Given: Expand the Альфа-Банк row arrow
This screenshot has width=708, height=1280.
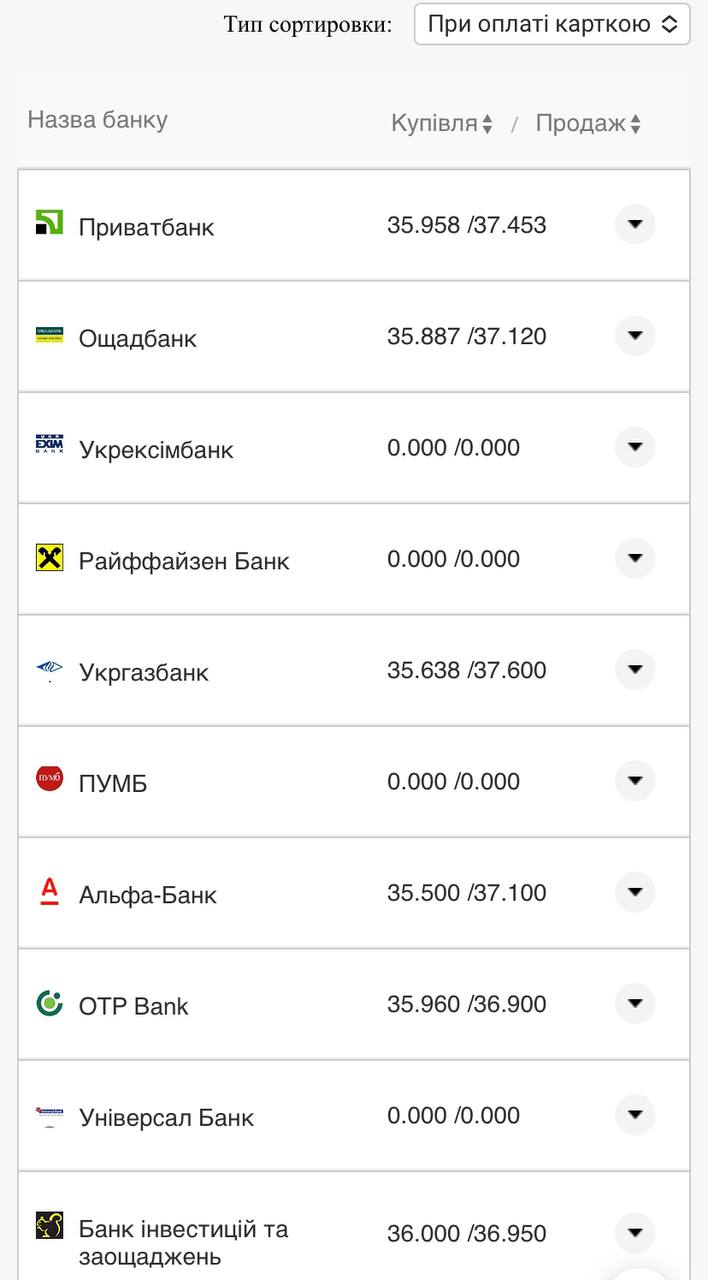Looking at the screenshot, I should point(635,892).
